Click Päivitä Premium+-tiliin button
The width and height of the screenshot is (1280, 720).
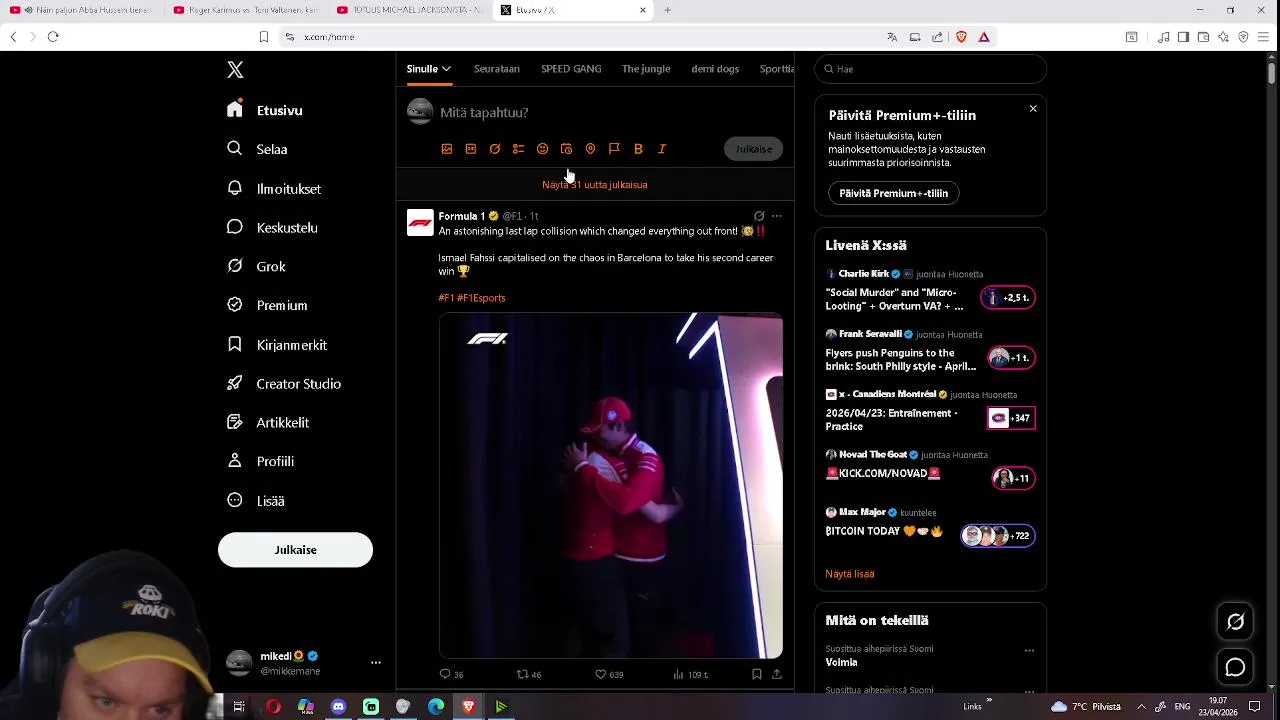coord(894,193)
